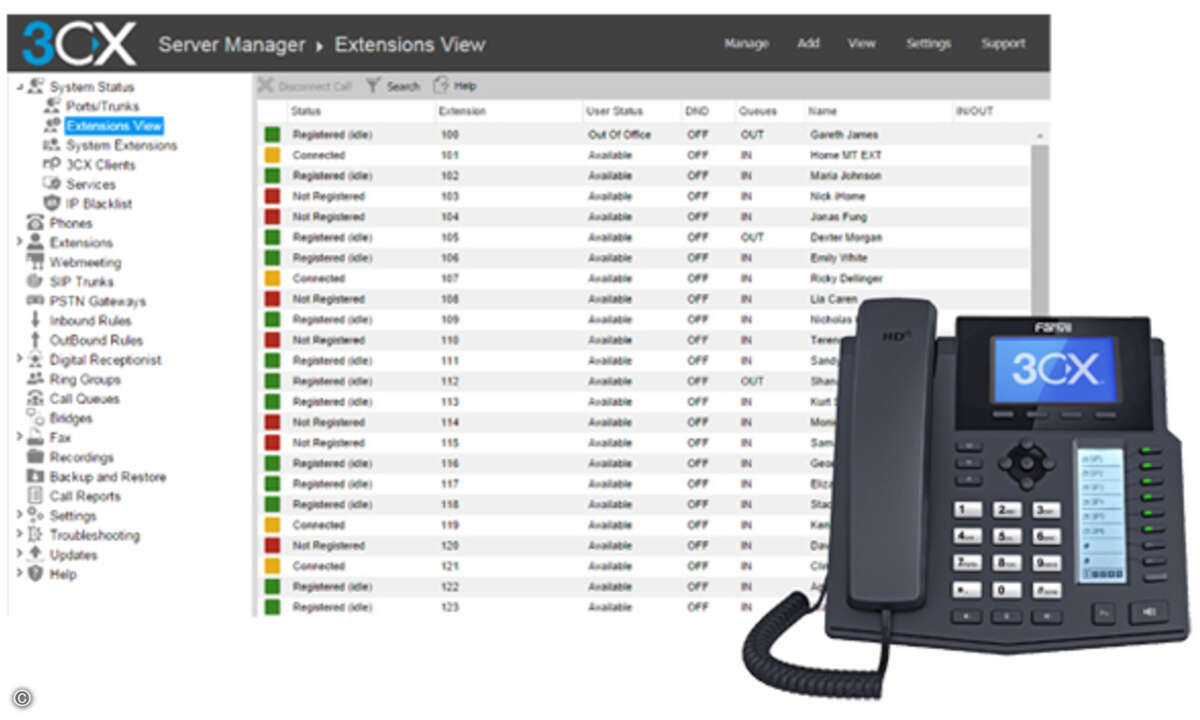The image size is (1200, 720).
Task: Sort by the Status column header
Action: click(306, 111)
